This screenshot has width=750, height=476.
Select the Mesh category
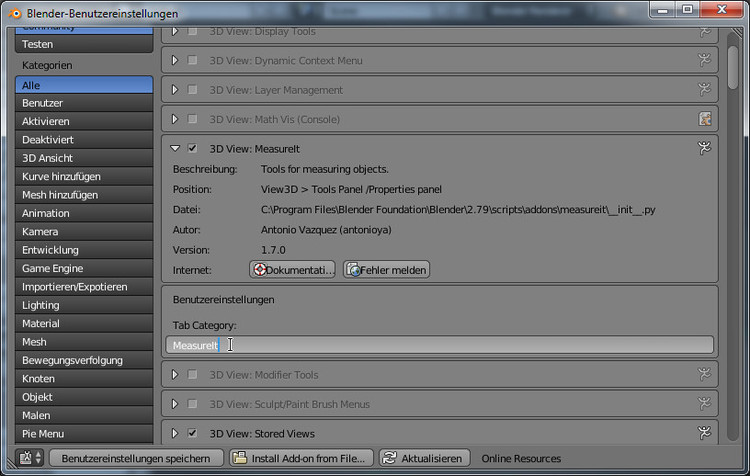(x=84, y=342)
